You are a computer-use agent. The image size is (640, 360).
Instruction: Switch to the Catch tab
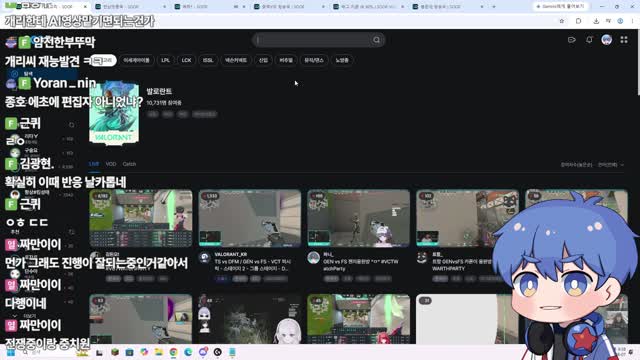(129, 164)
